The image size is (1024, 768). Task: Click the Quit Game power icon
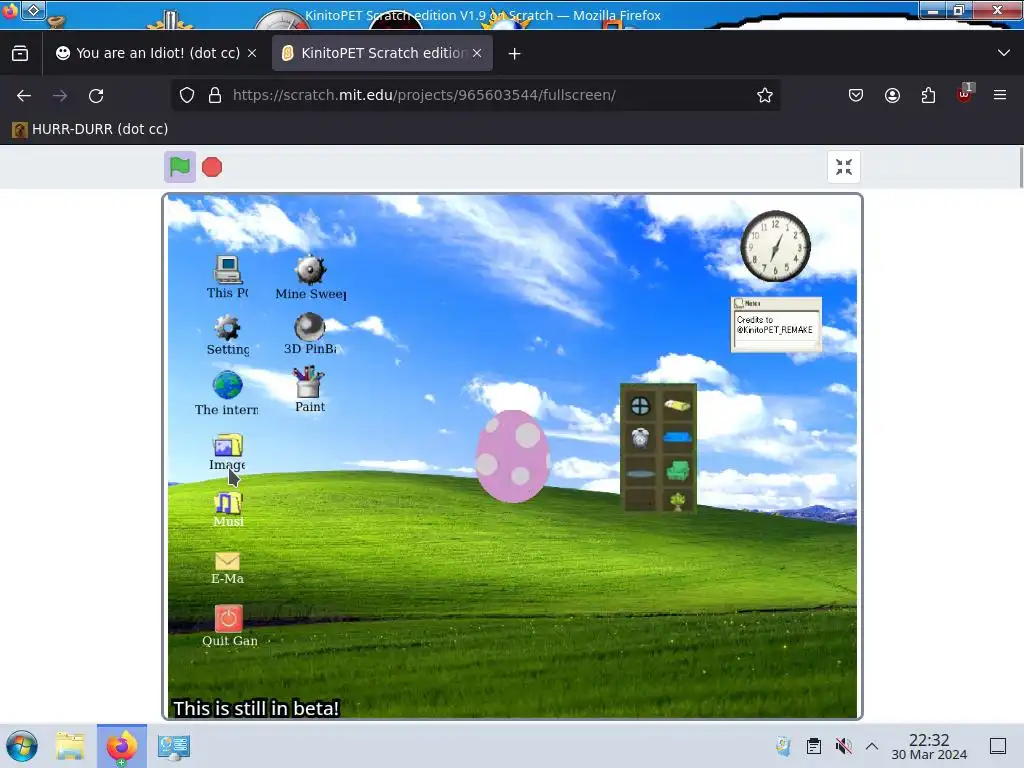tap(229, 626)
